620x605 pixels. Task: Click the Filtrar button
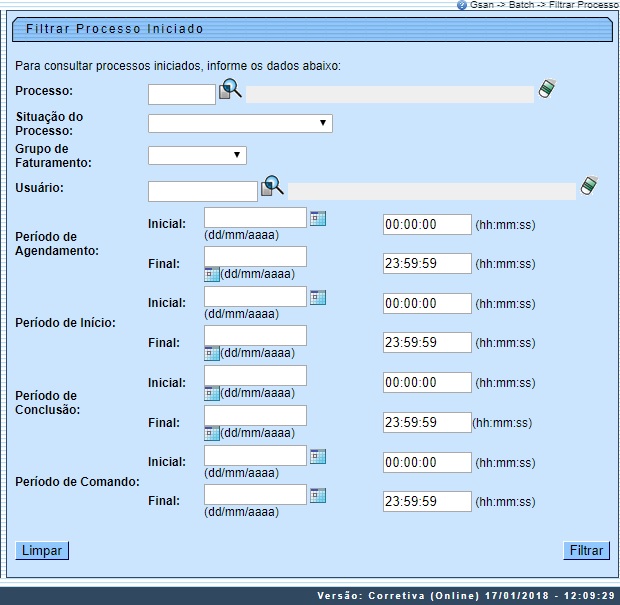pos(586,550)
